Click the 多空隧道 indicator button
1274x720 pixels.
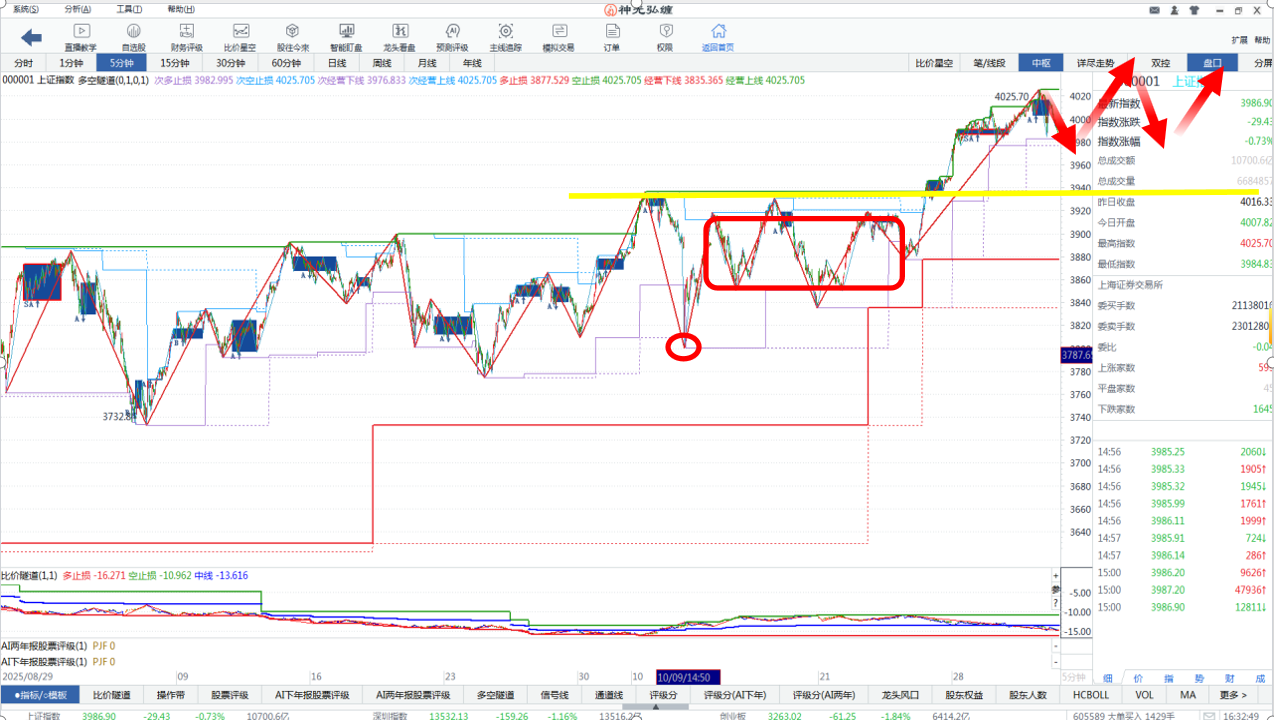coord(496,695)
